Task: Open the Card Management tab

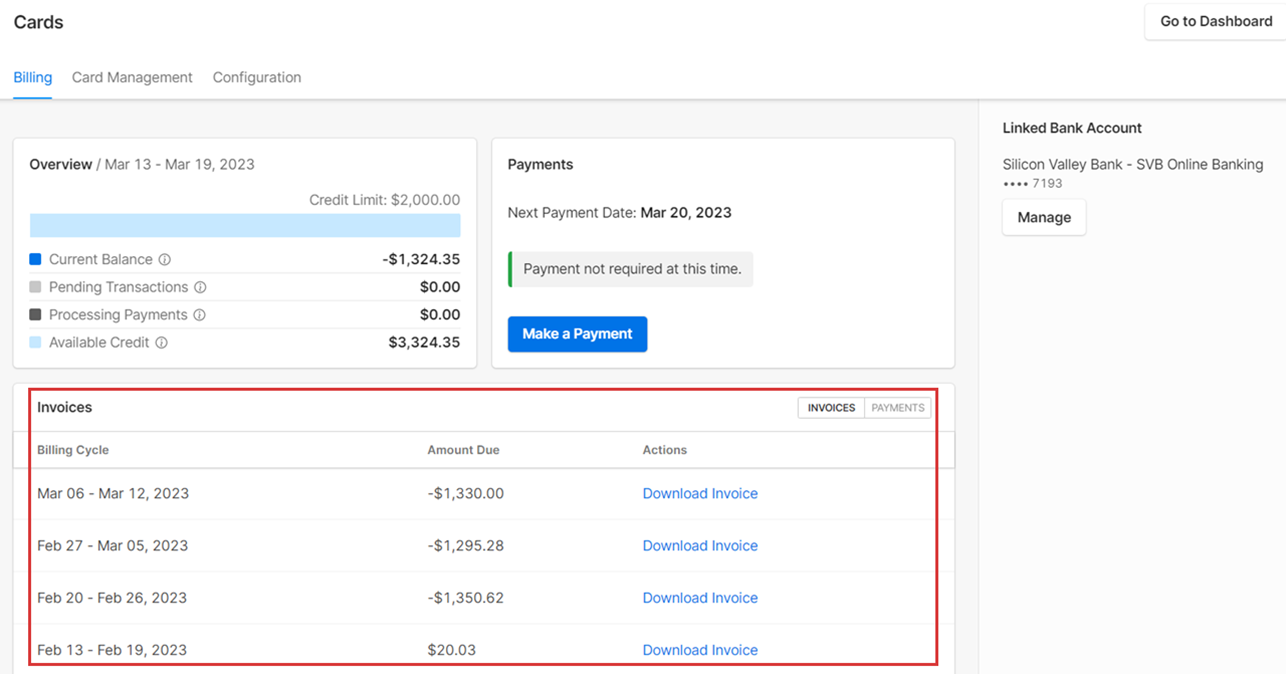Action: tap(132, 77)
